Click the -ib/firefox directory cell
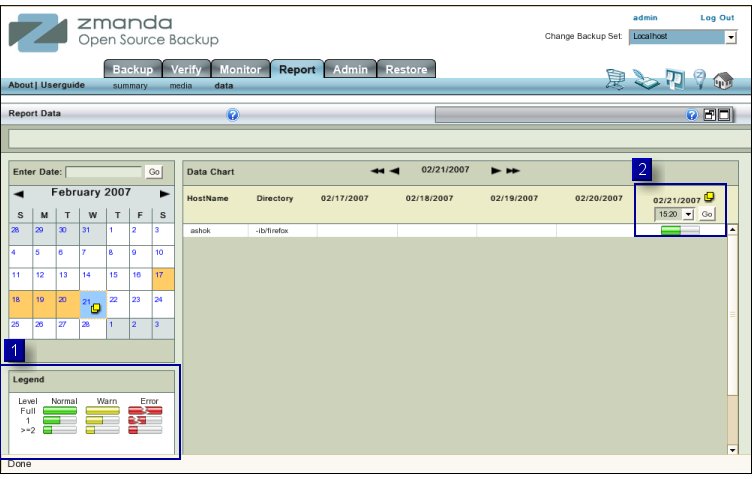This screenshot has width=752, height=479. (x=282, y=231)
